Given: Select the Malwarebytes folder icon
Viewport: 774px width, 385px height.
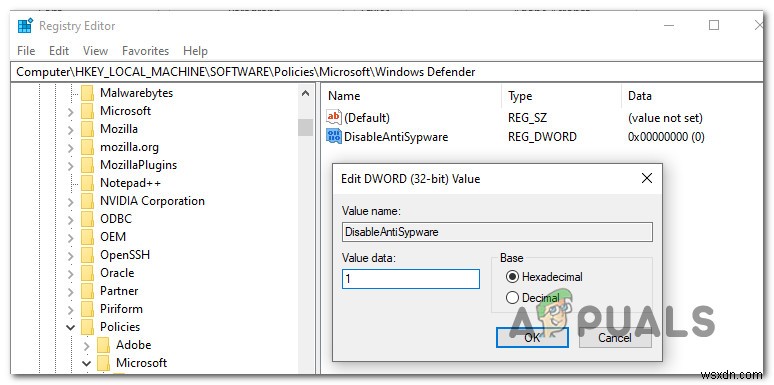Looking at the screenshot, I should point(87,93).
